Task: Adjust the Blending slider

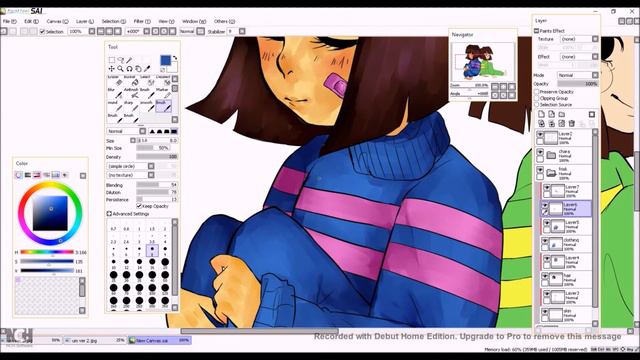Action: [157, 185]
